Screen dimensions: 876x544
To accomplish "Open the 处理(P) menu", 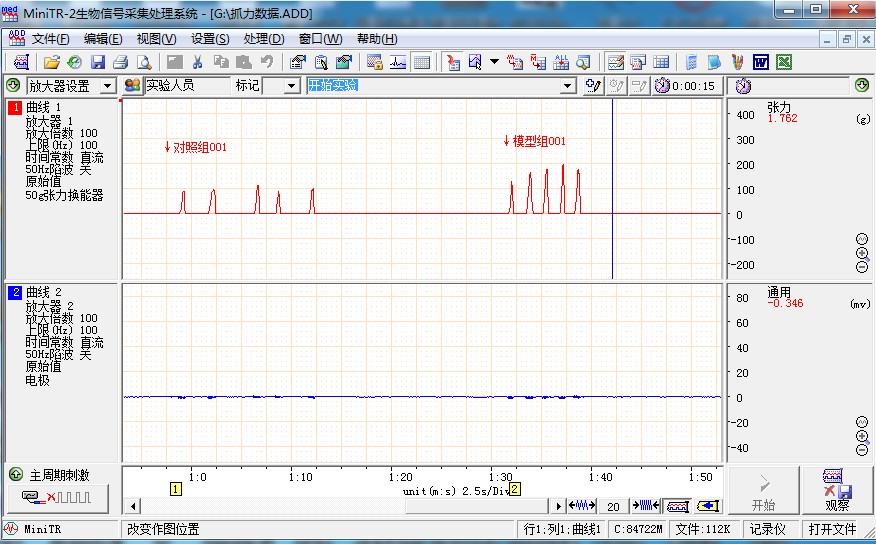I will tap(263, 39).
